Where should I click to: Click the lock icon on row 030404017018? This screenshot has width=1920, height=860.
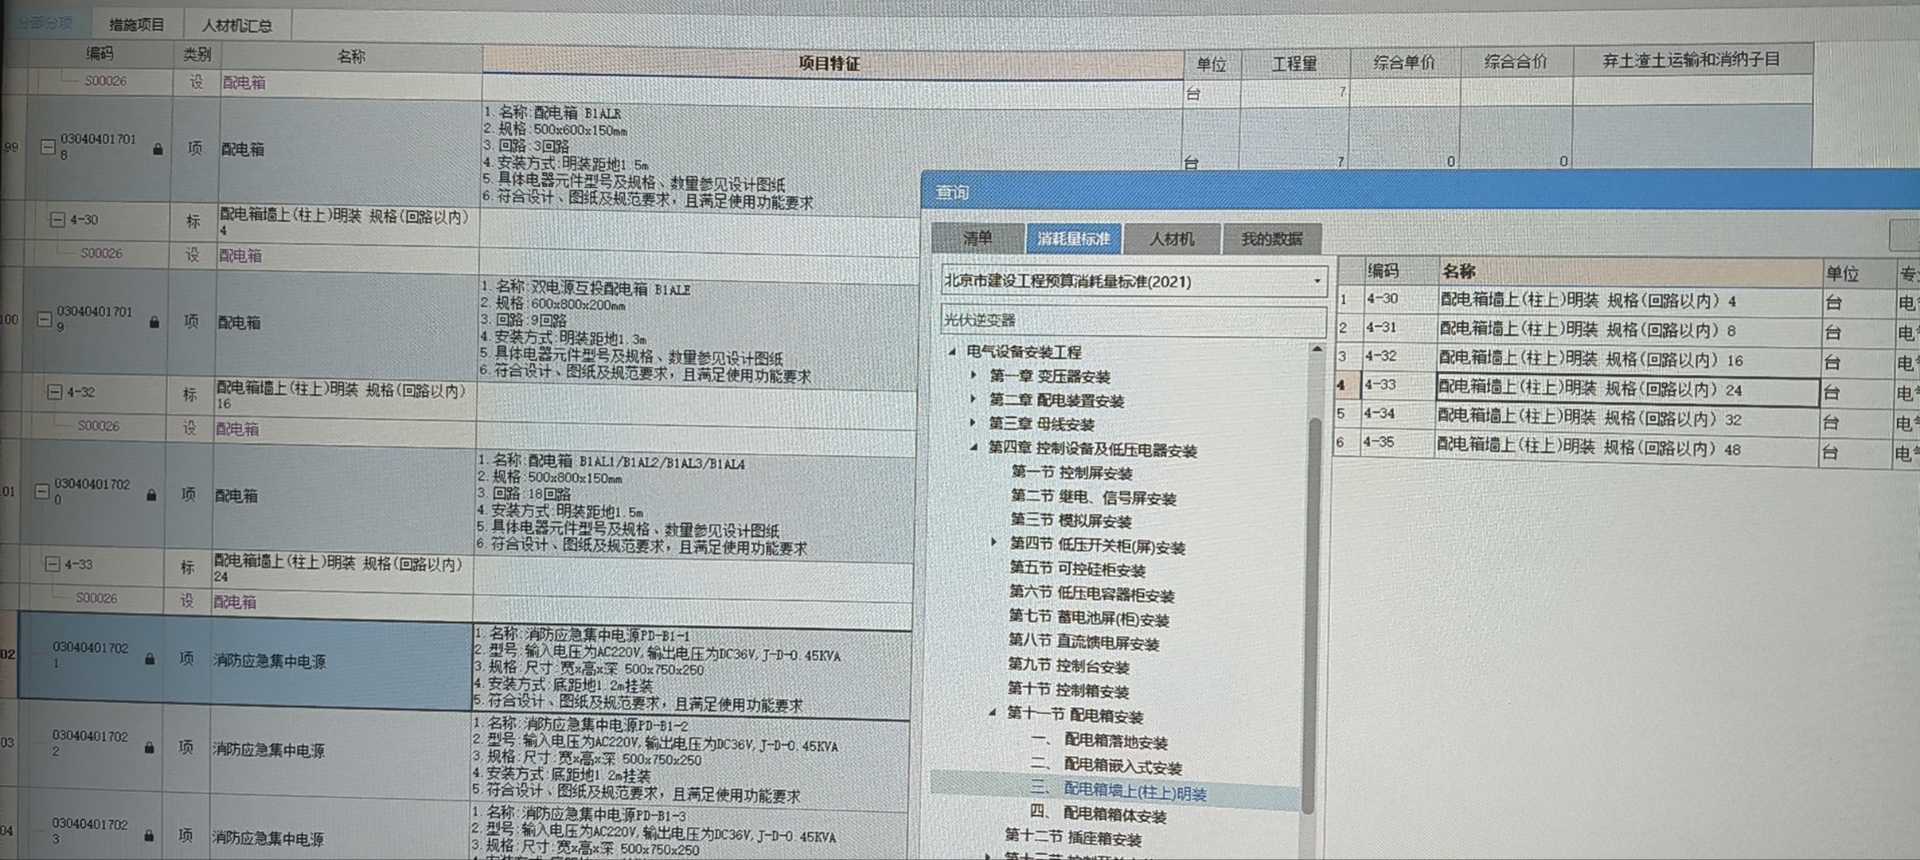158,149
